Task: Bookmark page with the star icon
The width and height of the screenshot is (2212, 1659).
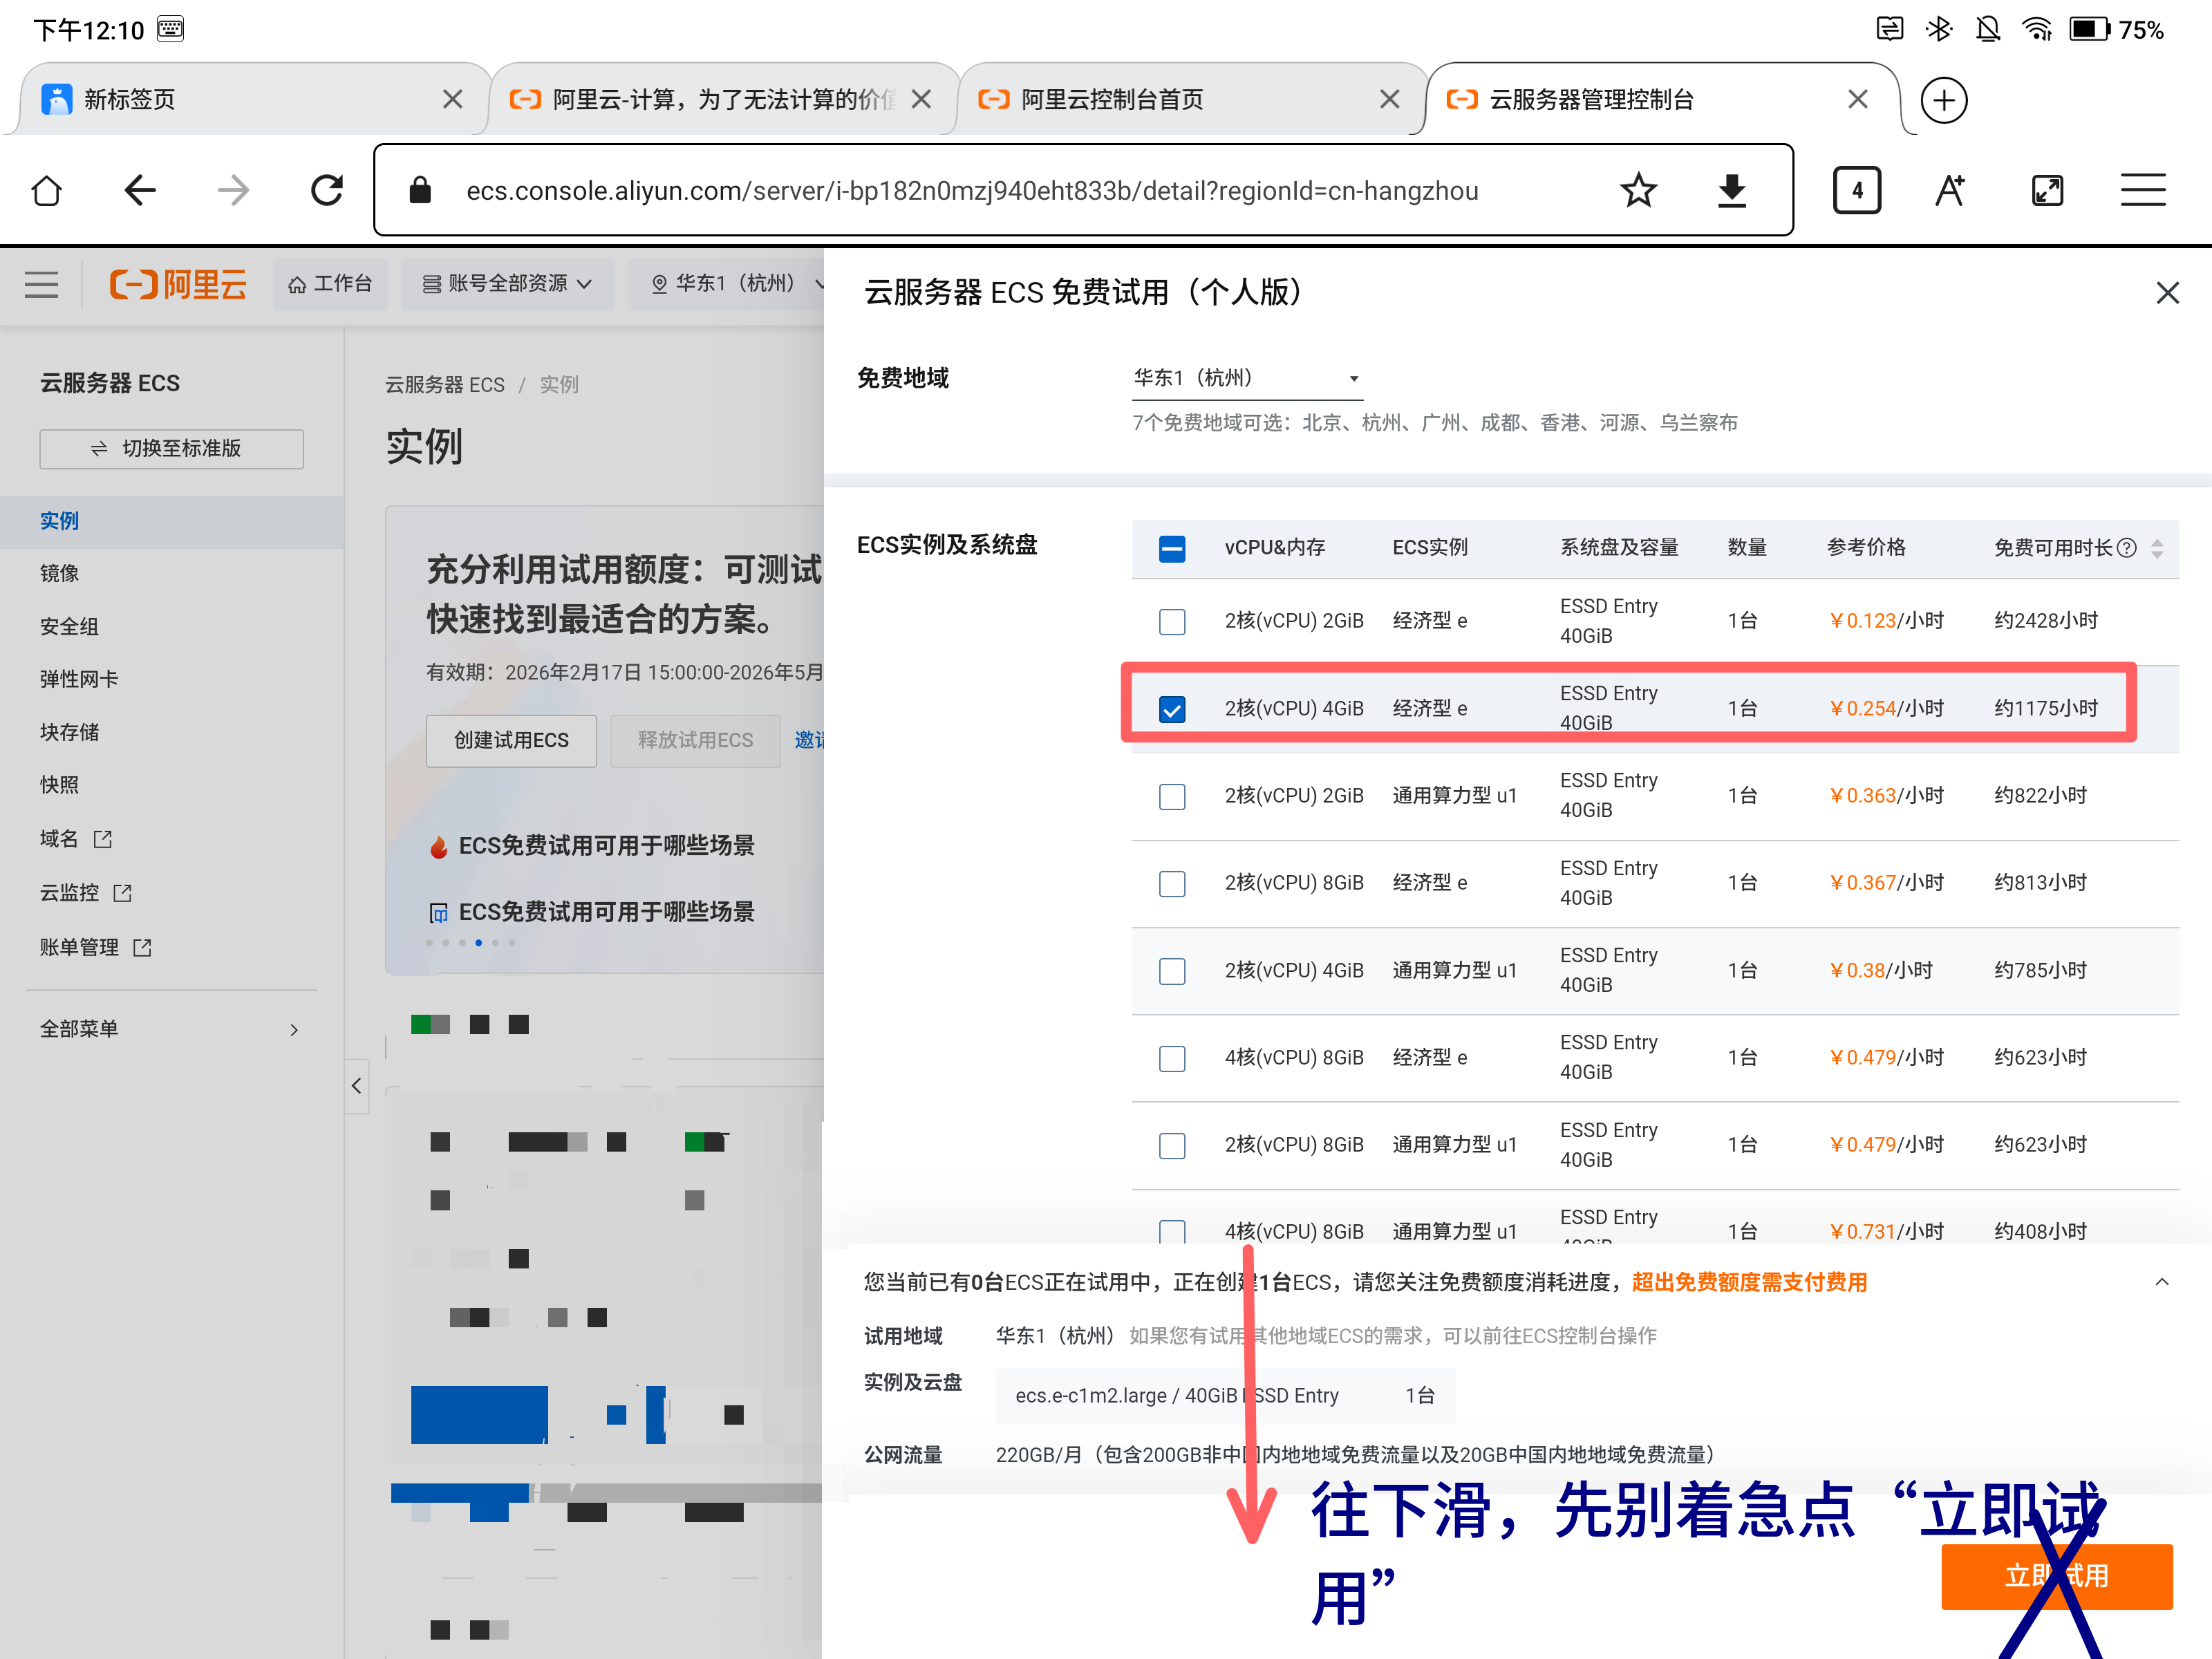Action: (x=1638, y=190)
